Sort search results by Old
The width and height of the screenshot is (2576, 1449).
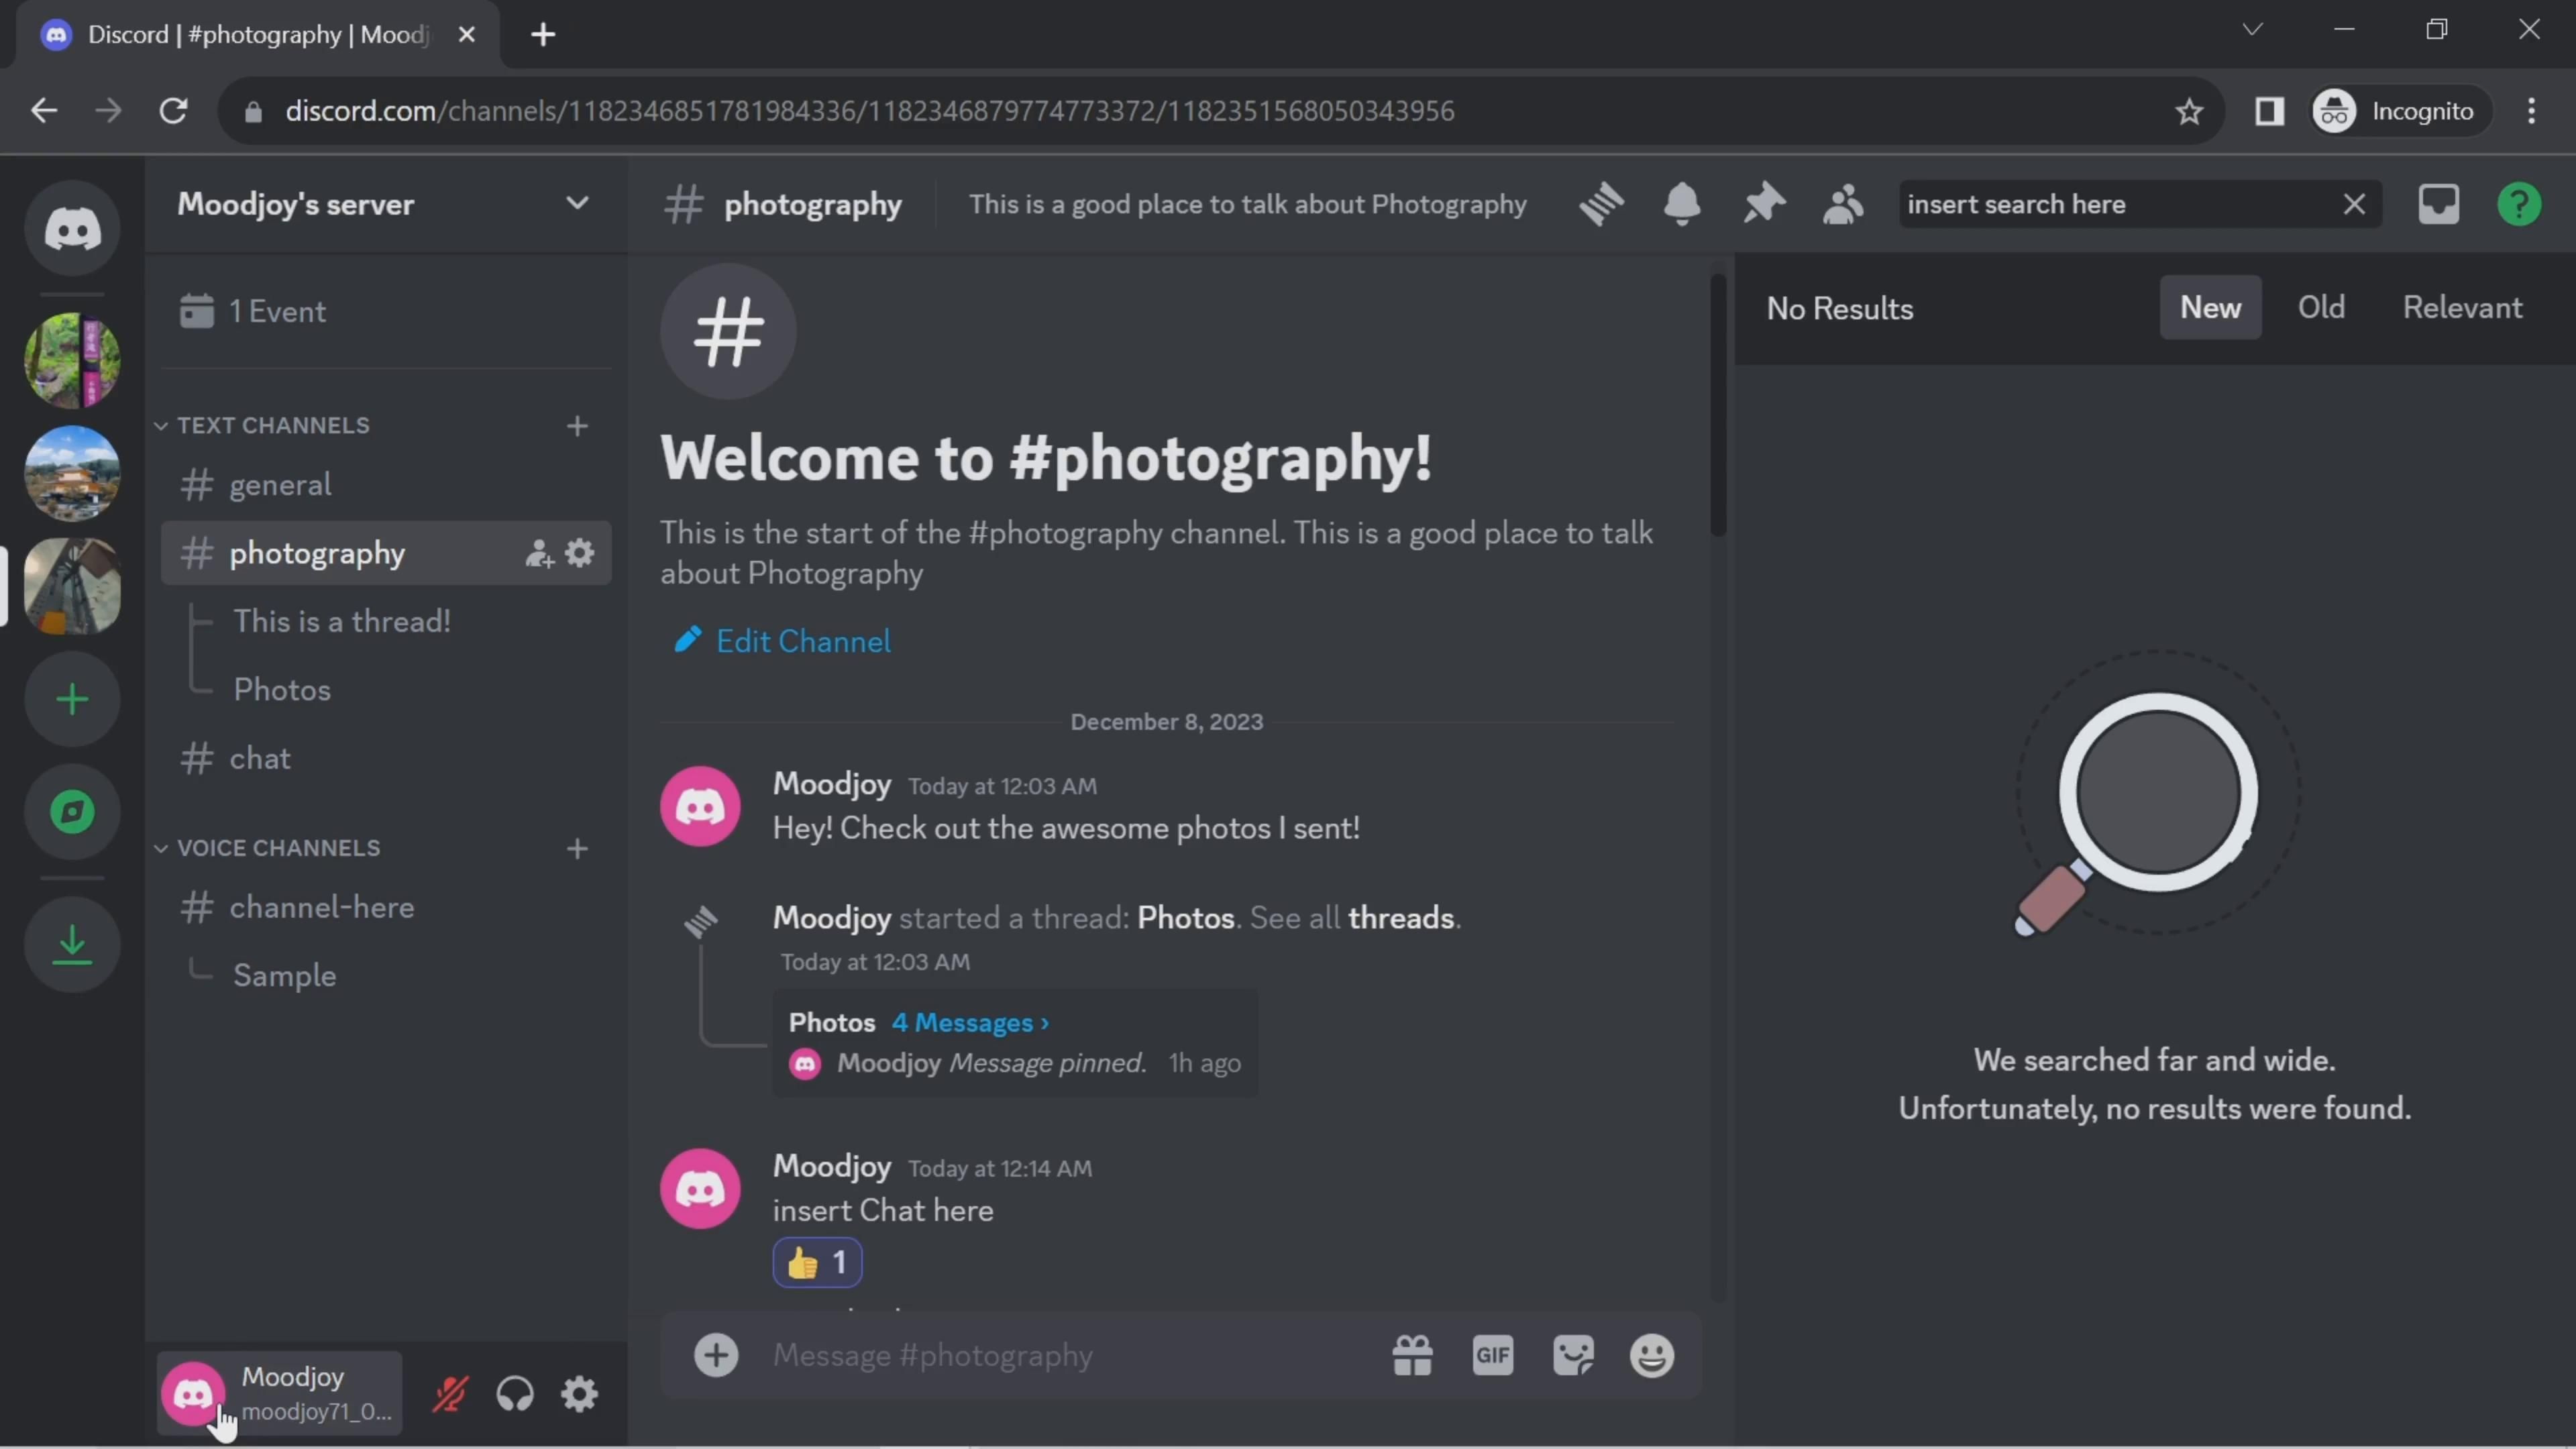(2320, 308)
